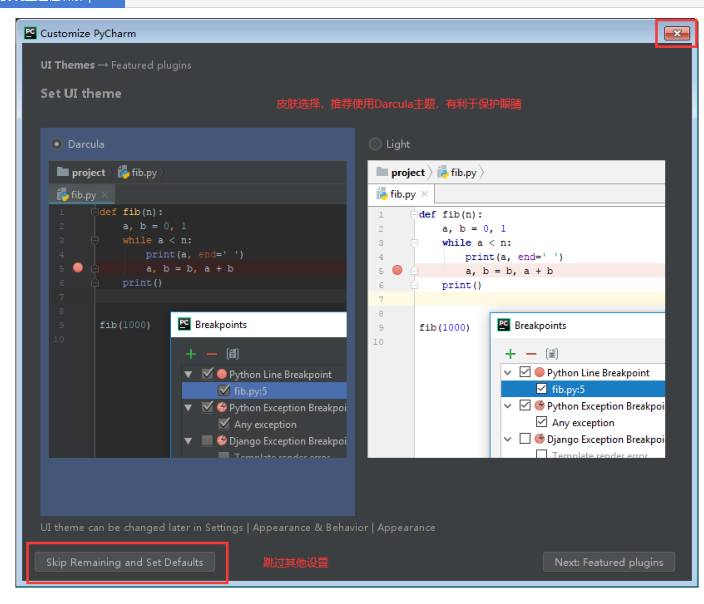704x604 pixels.
Task: Click the Darcula preview project folder icon
Action: tap(63, 172)
